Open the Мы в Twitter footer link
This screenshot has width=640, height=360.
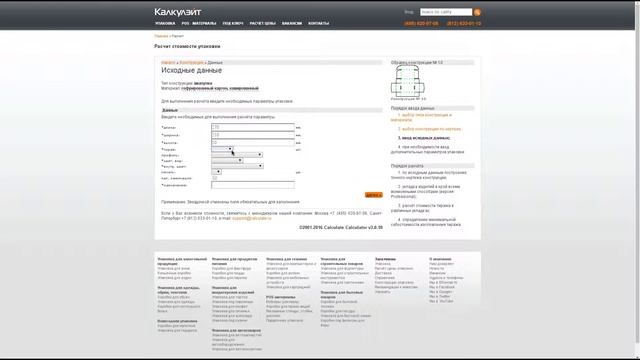coord(440,296)
